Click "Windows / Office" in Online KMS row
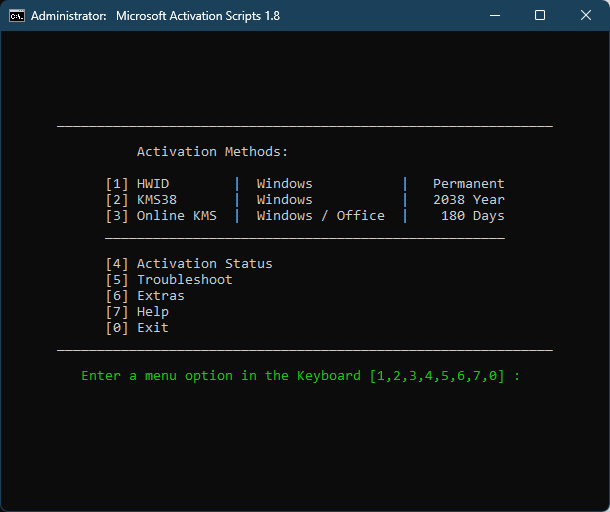 tap(320, 216)
